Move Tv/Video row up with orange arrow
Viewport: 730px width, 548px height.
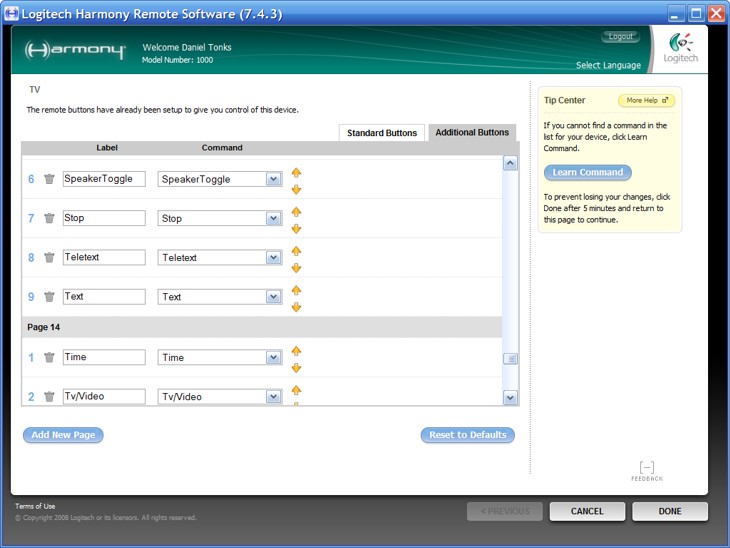pos(296,390)
